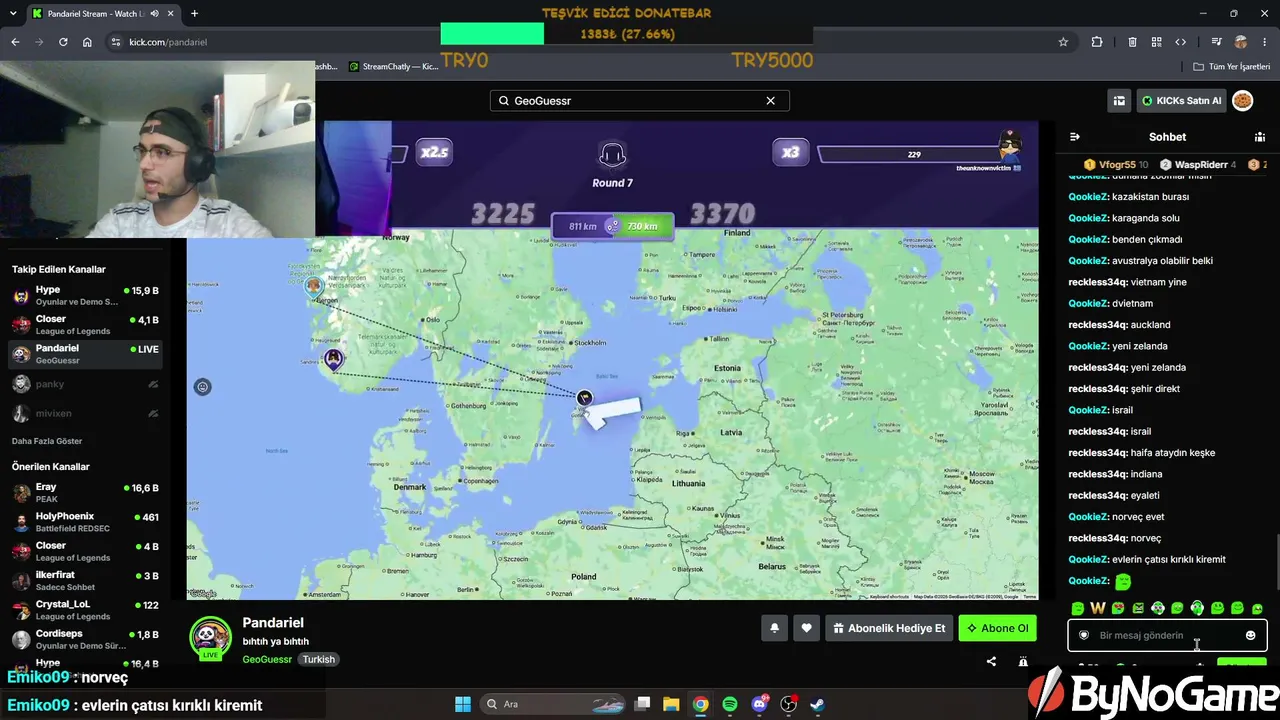
Task: Mute the Pandariel Stream tab audio
Action: 155,14
